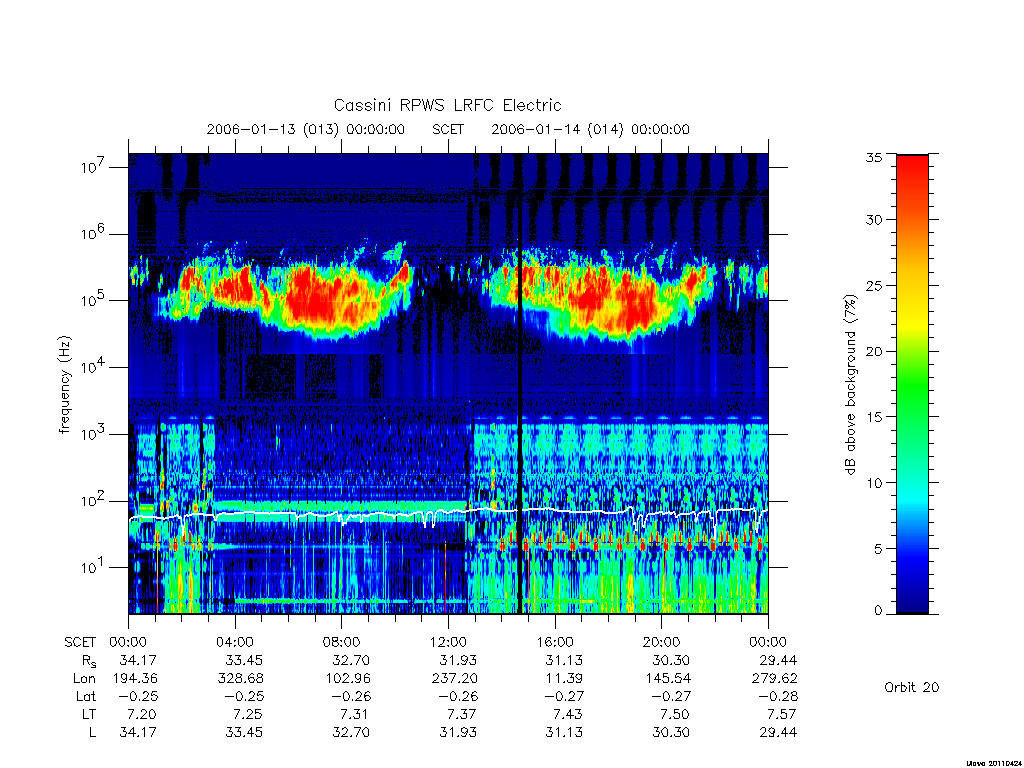Click "29.44" in the L row
Screen dimensions: 1024x768
[778, 733]
